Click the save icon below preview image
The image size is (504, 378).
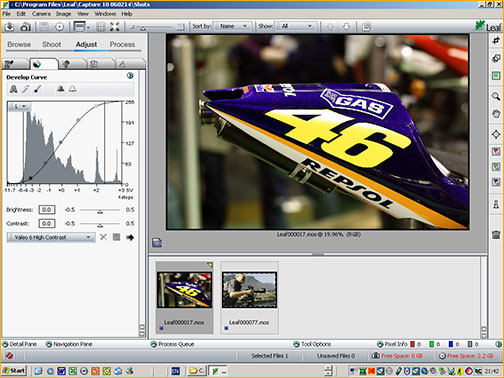(x=157, y=243)
